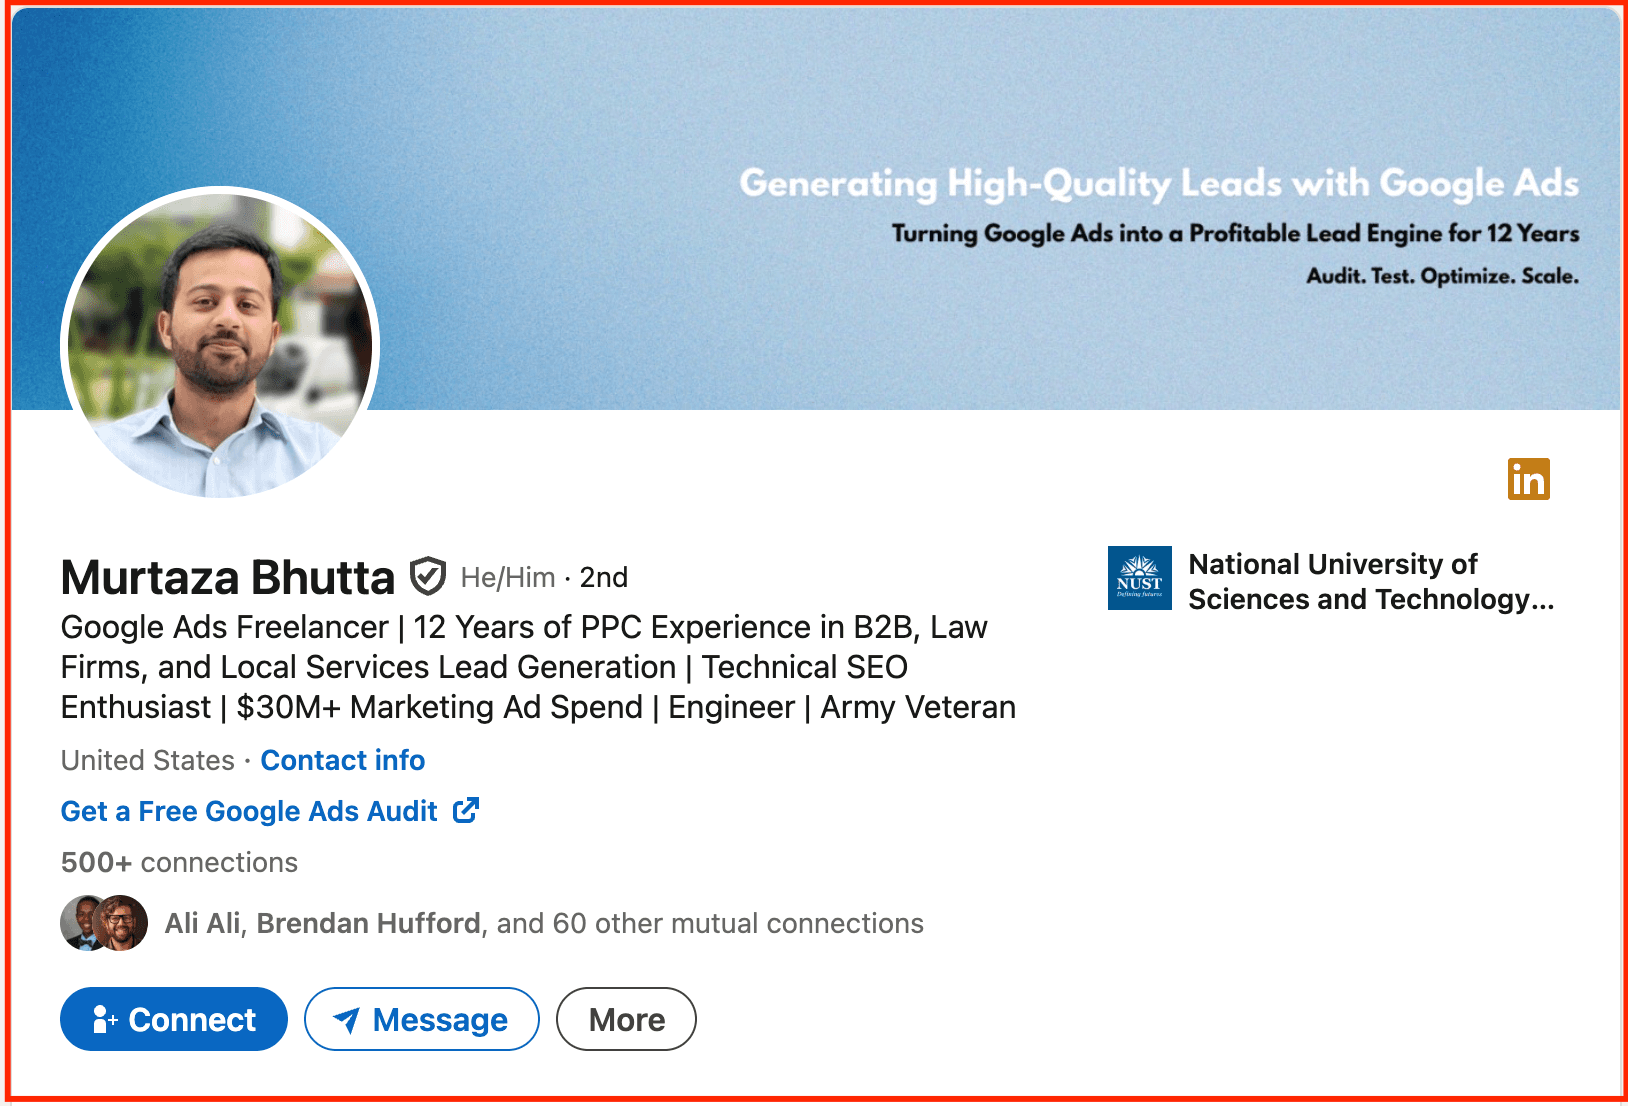Screen dimensions: 1628x1106
Task: Click the NUST university logo
Action: (1139, 578)
